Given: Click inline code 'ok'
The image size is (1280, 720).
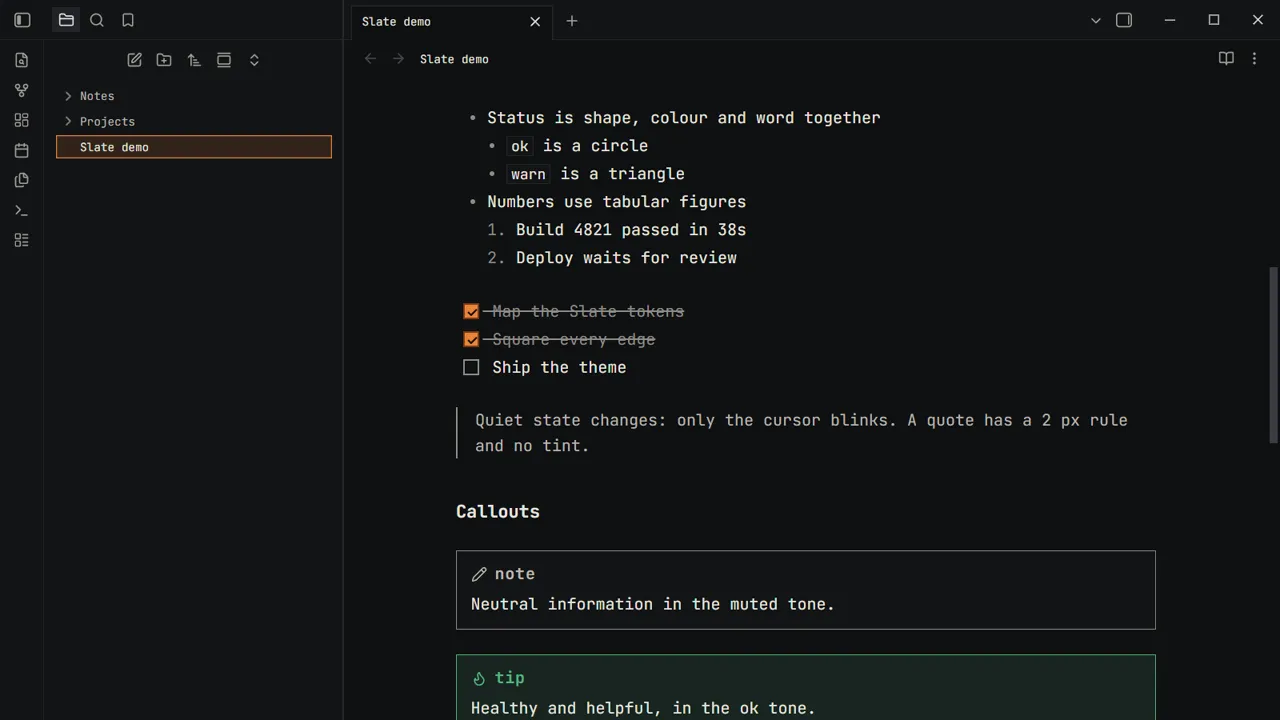Looking at the screenshot, I should (x=520, y=146).
